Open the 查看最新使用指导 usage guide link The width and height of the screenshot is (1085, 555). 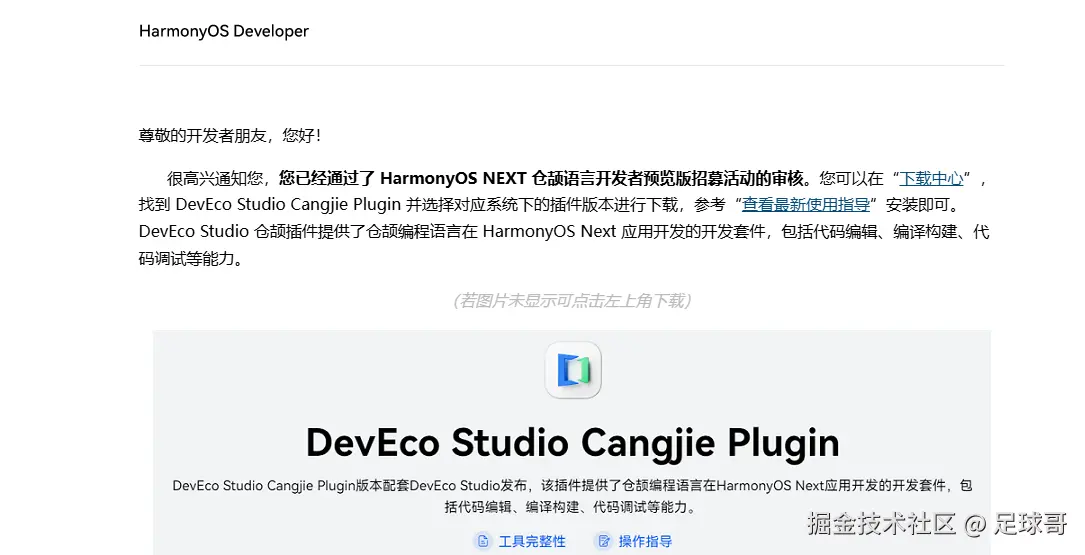[x=806, y=205]
